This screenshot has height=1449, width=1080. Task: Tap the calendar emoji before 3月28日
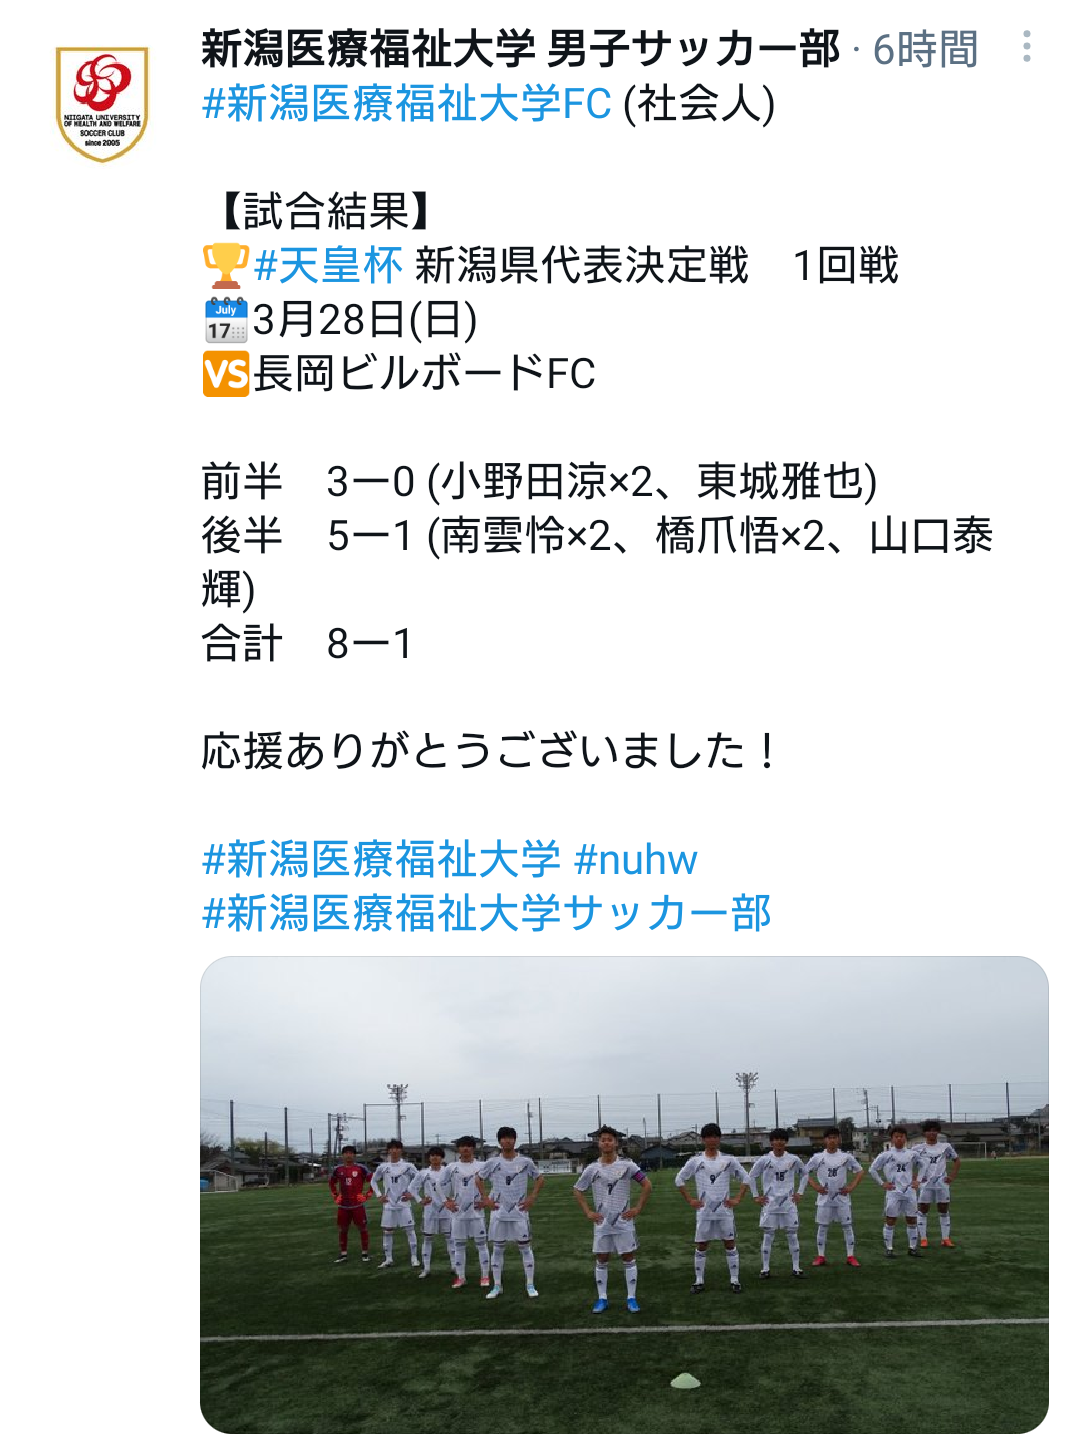226,320
